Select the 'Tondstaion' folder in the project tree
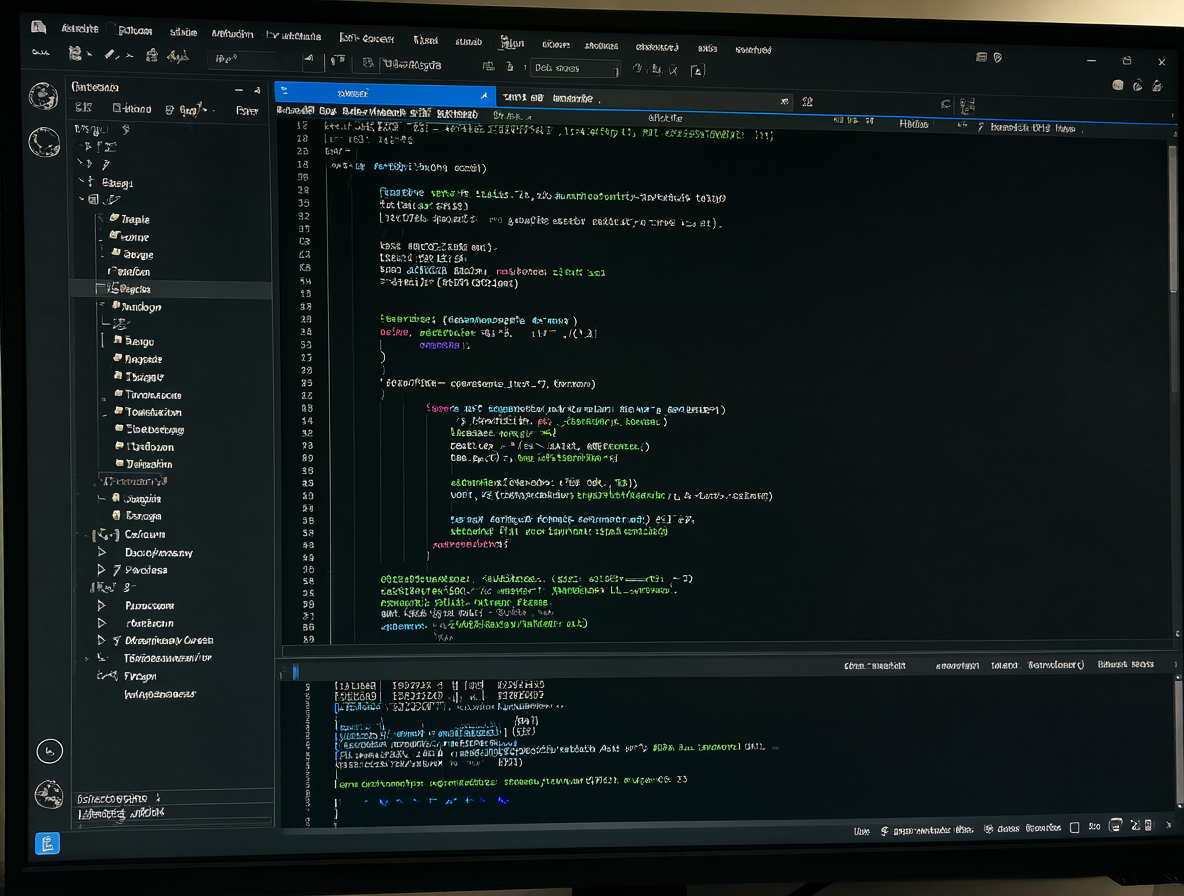1184x896 pixels. tap(148, 412)
